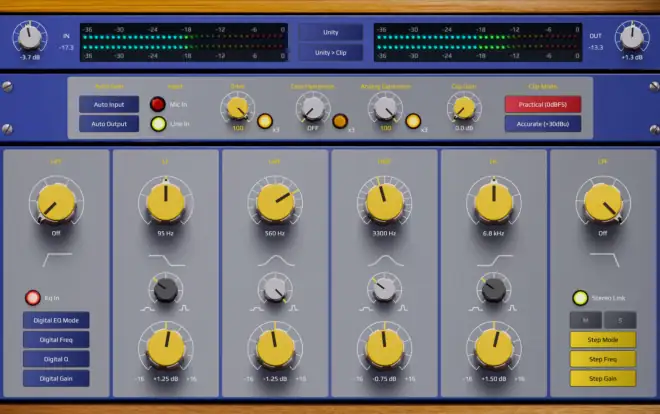Toggle the x3 lamp beside the OFF knob

[x=340, y=121]
